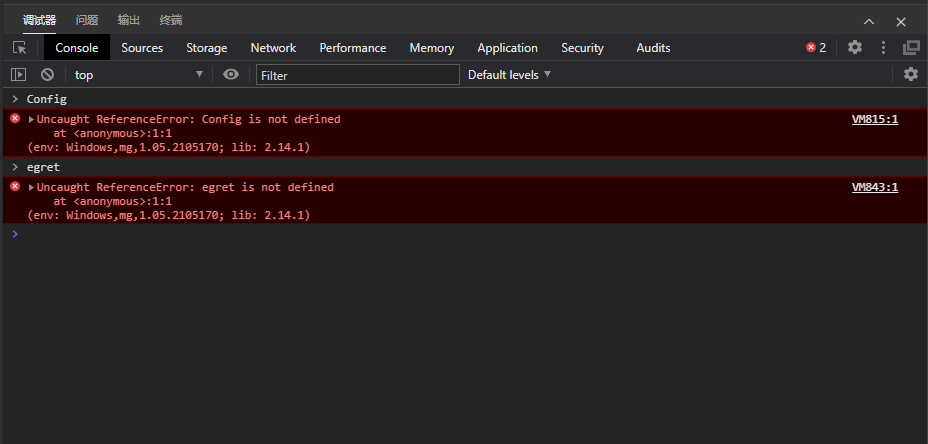The width and height of the screenshot is (928, 444).
Task: Select the 终端 tab
Action: click(171, 20)
